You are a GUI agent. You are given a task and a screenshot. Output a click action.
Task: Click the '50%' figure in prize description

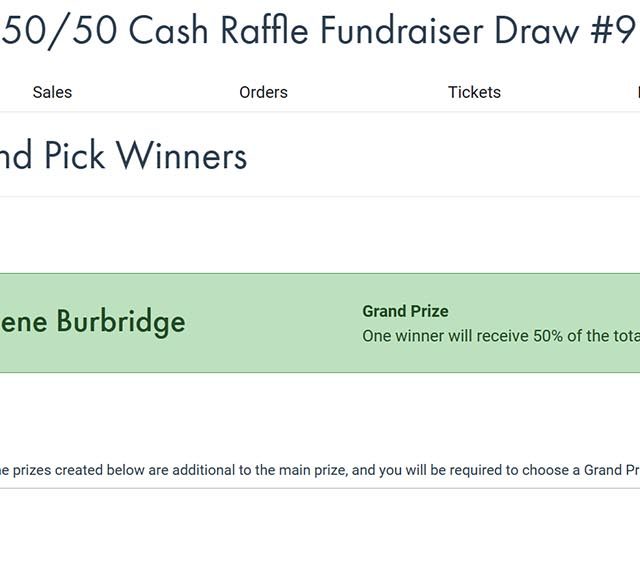[x=548, y=336]
